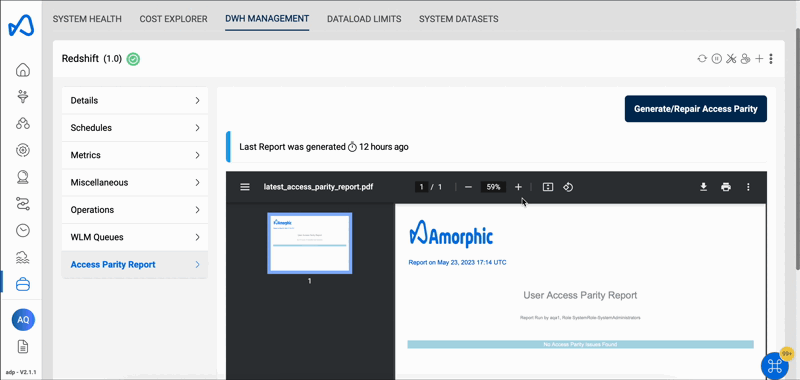This screenshot has height=380, width=800.
Task: Open the Operations menu item
Action: pos(135,210)
